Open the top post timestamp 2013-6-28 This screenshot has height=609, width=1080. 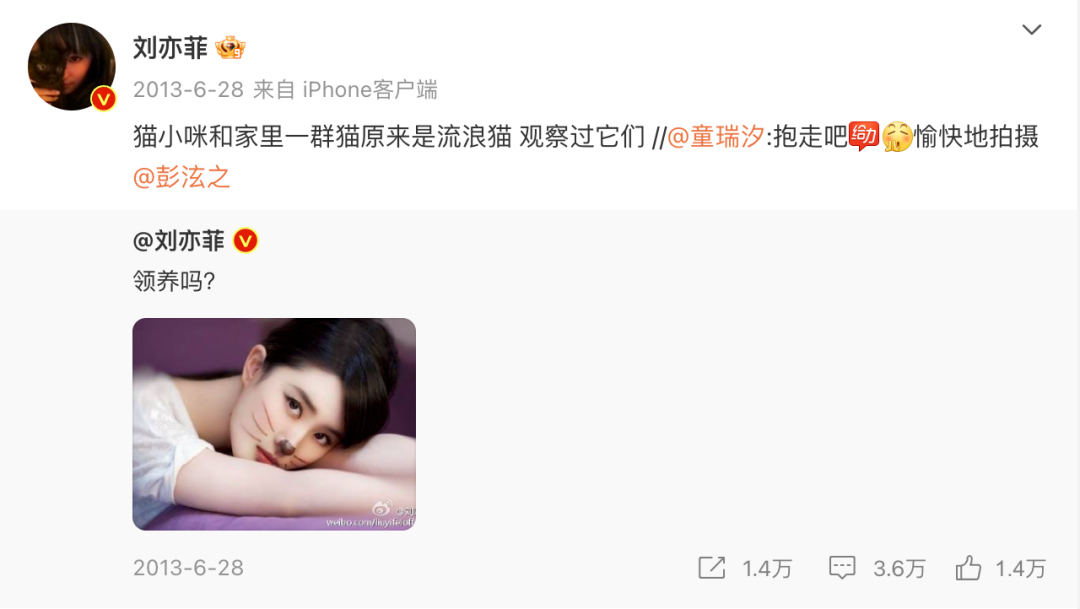[188, 90]
